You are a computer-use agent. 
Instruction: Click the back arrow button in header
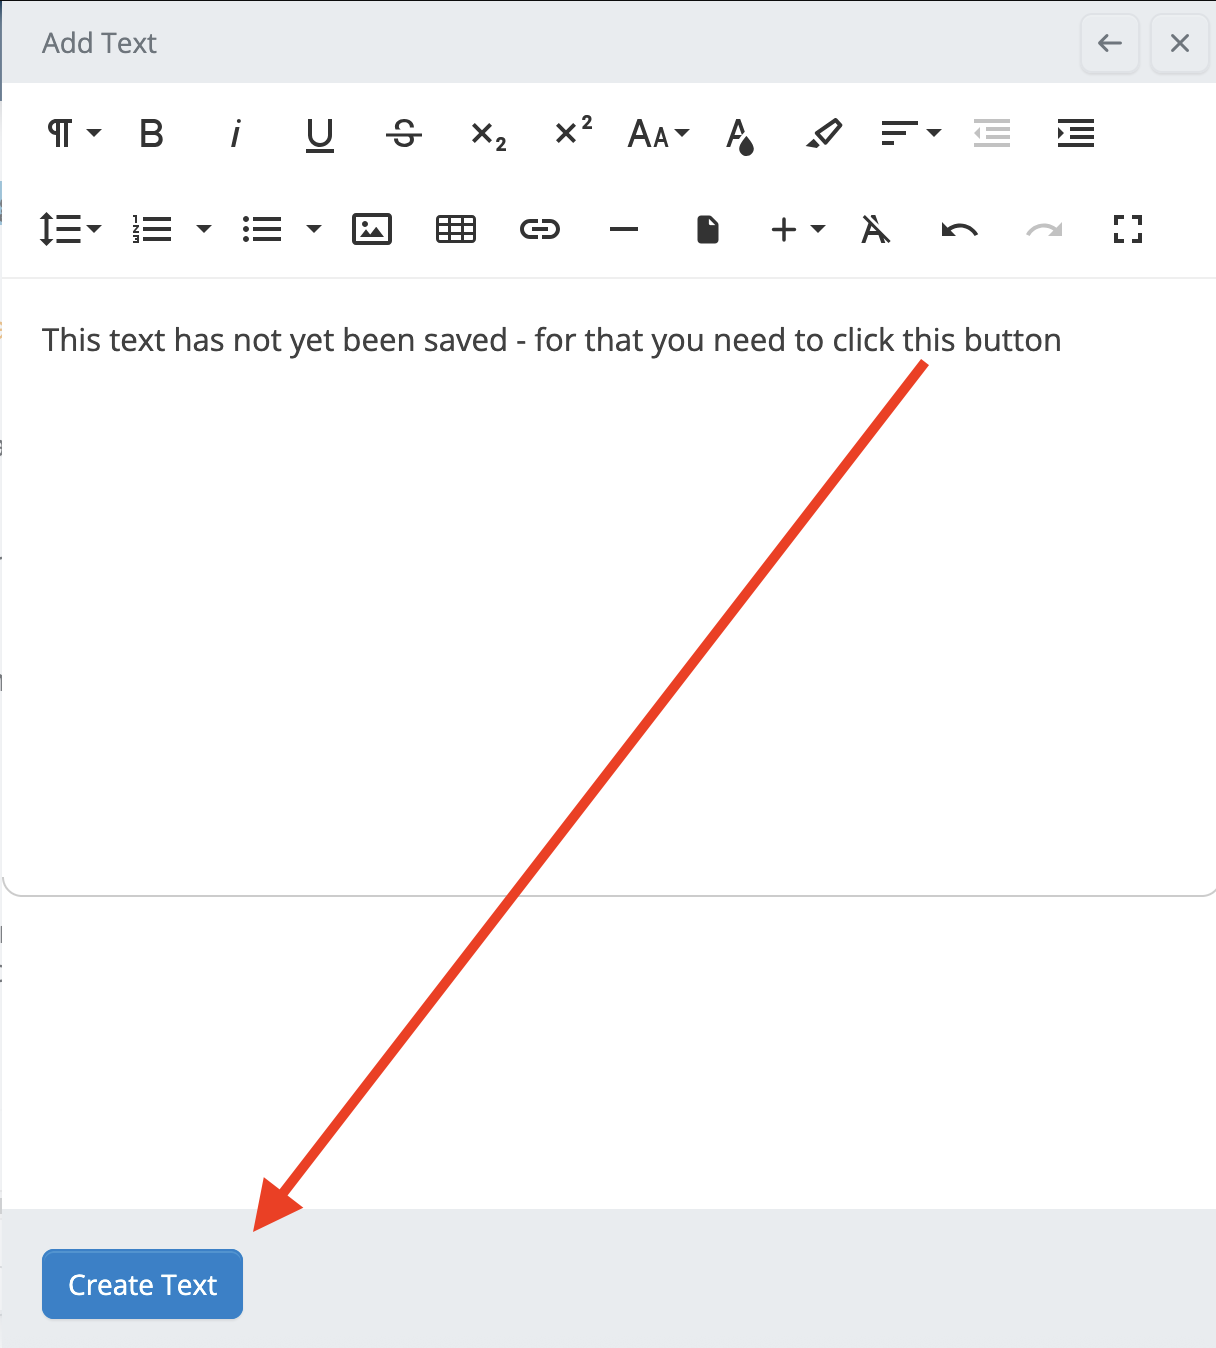[x=1110, y=43]
